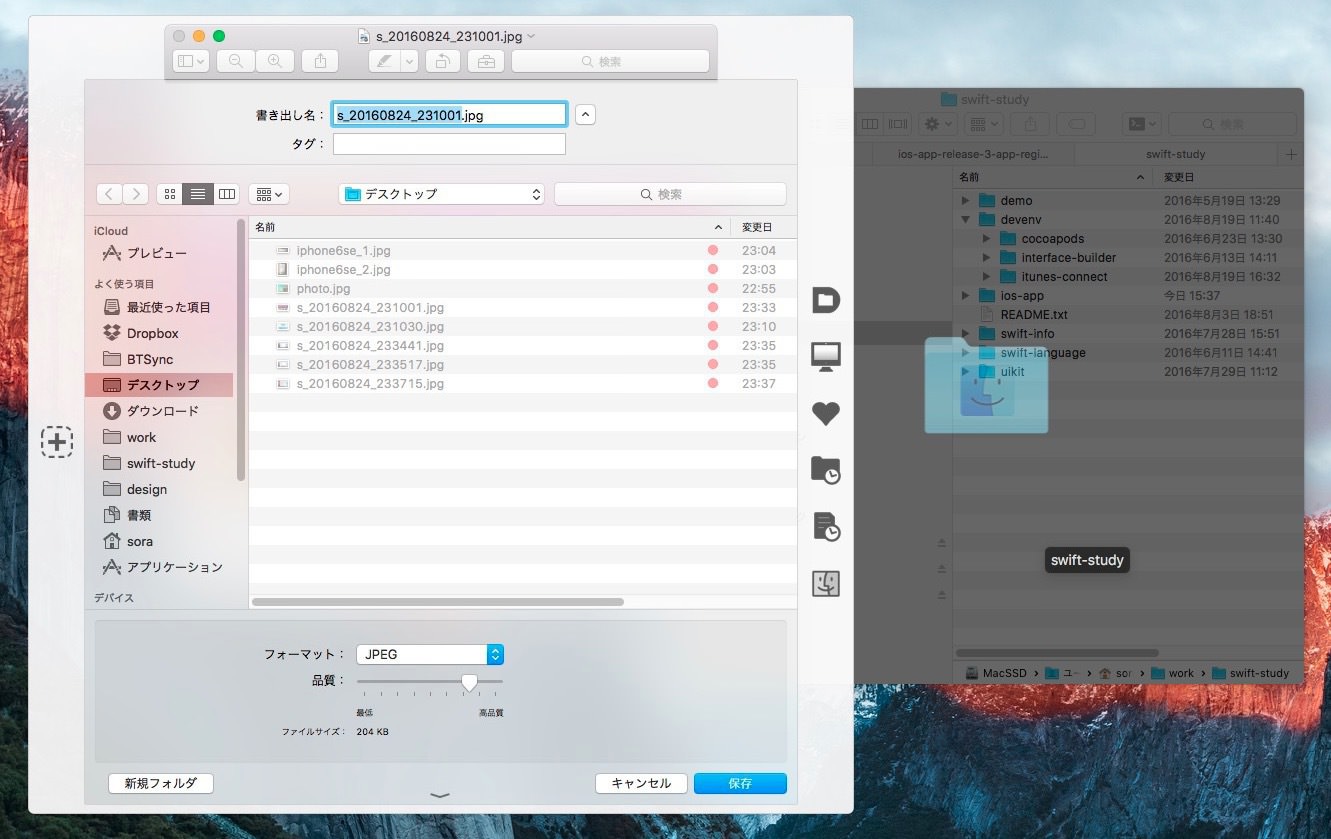Expand the ios-app folder in Finder

(x=965, y=296)
